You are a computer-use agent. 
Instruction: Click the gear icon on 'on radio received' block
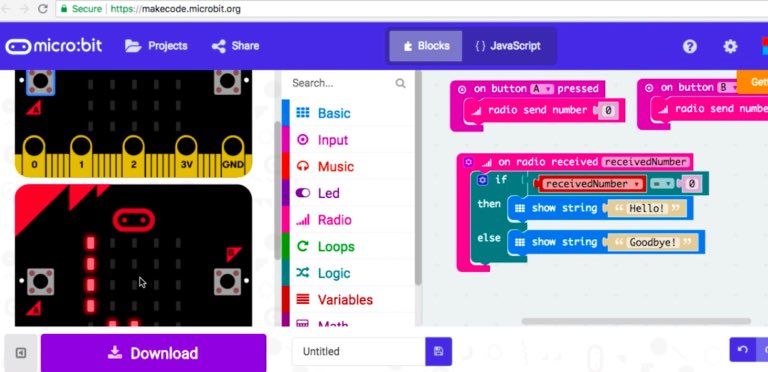point(468,162)
